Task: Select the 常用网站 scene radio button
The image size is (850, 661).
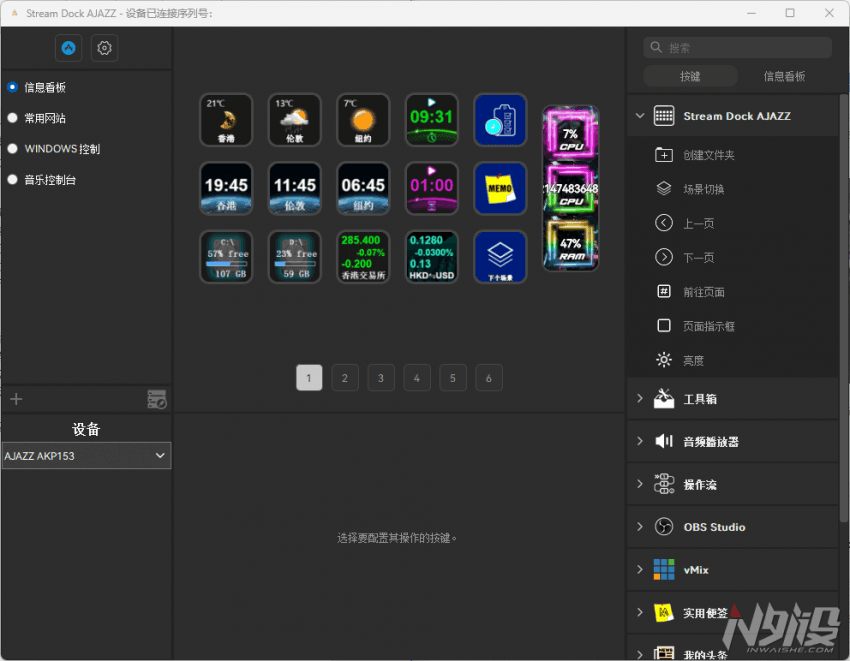Action: (12, 118)
